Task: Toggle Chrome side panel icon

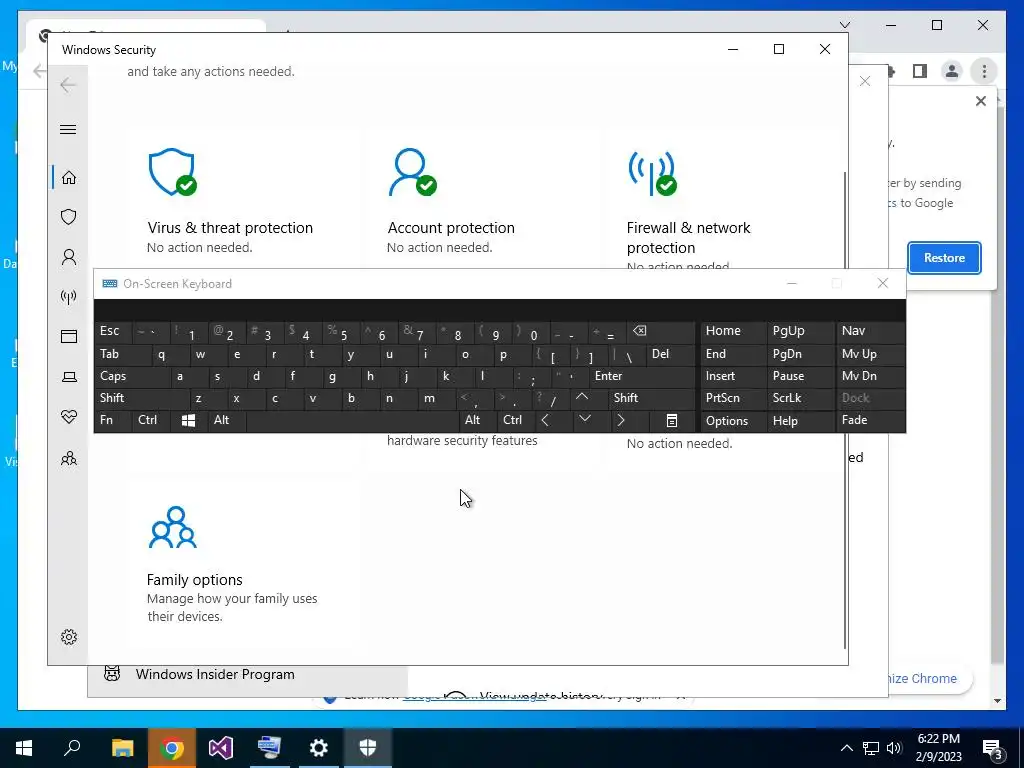Action: [920, 71]
